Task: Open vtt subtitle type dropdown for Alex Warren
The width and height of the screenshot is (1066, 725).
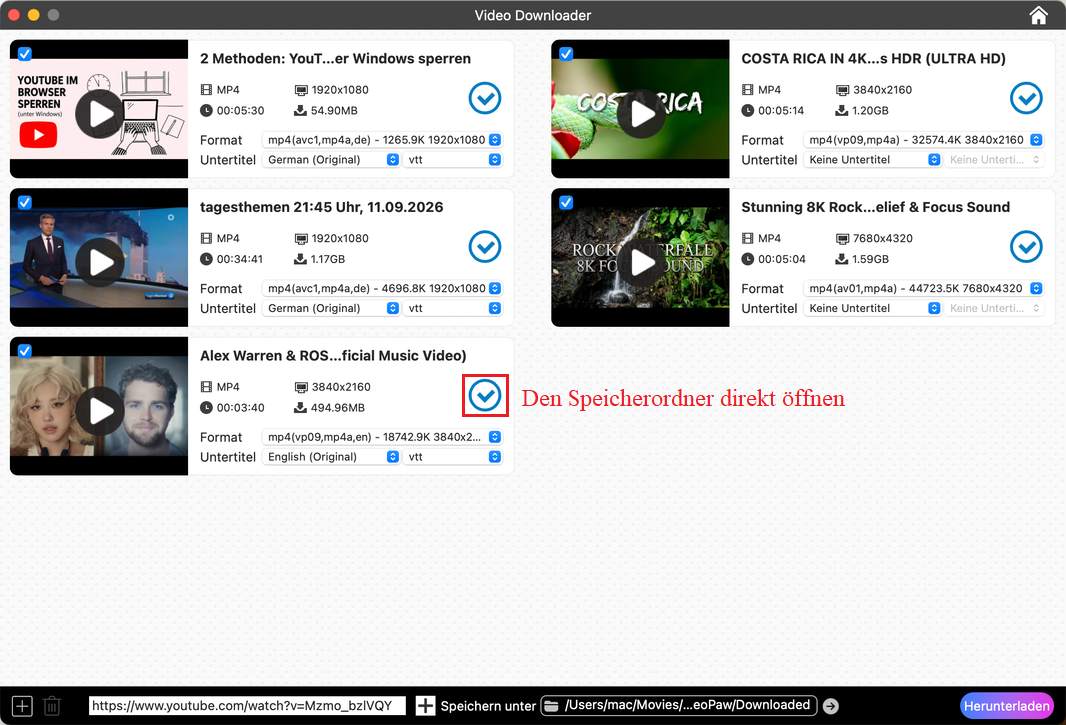Action: tap(452, 457)
